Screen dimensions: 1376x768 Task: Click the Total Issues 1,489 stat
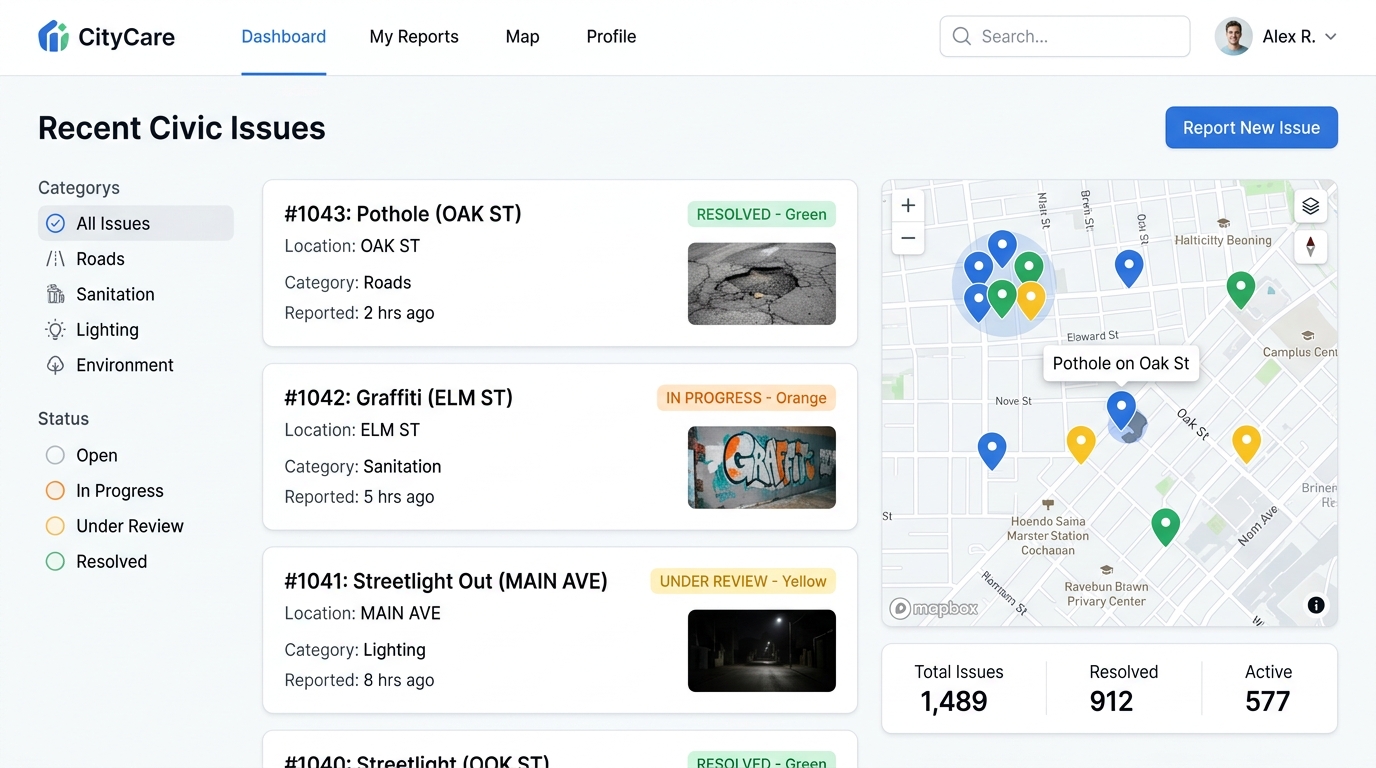pos(959,688)
